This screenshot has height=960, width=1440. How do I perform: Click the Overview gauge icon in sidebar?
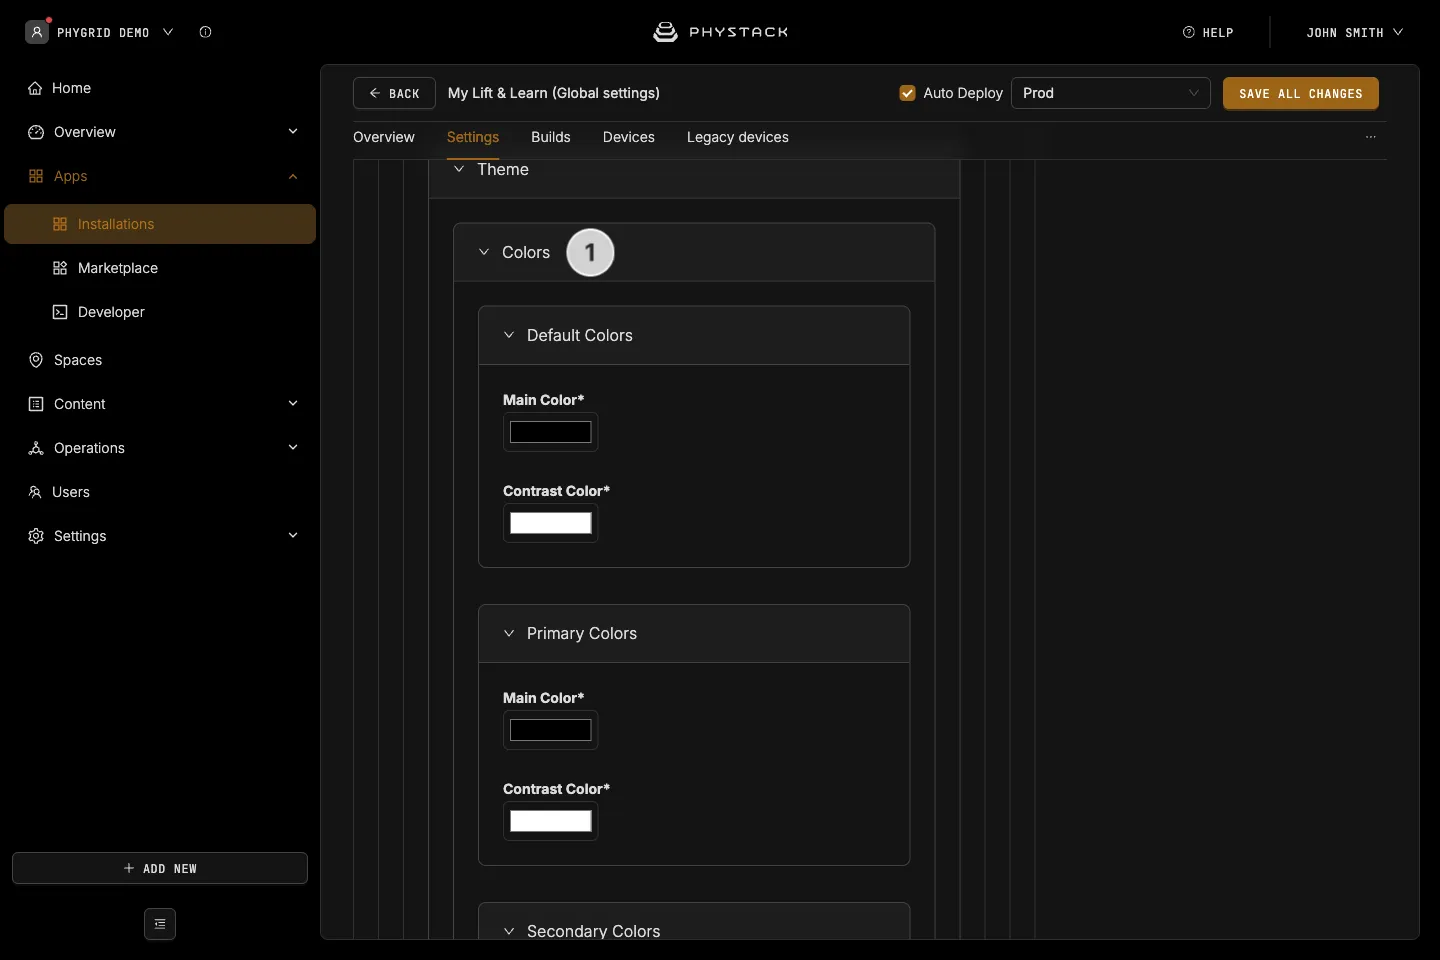point(36,132)
